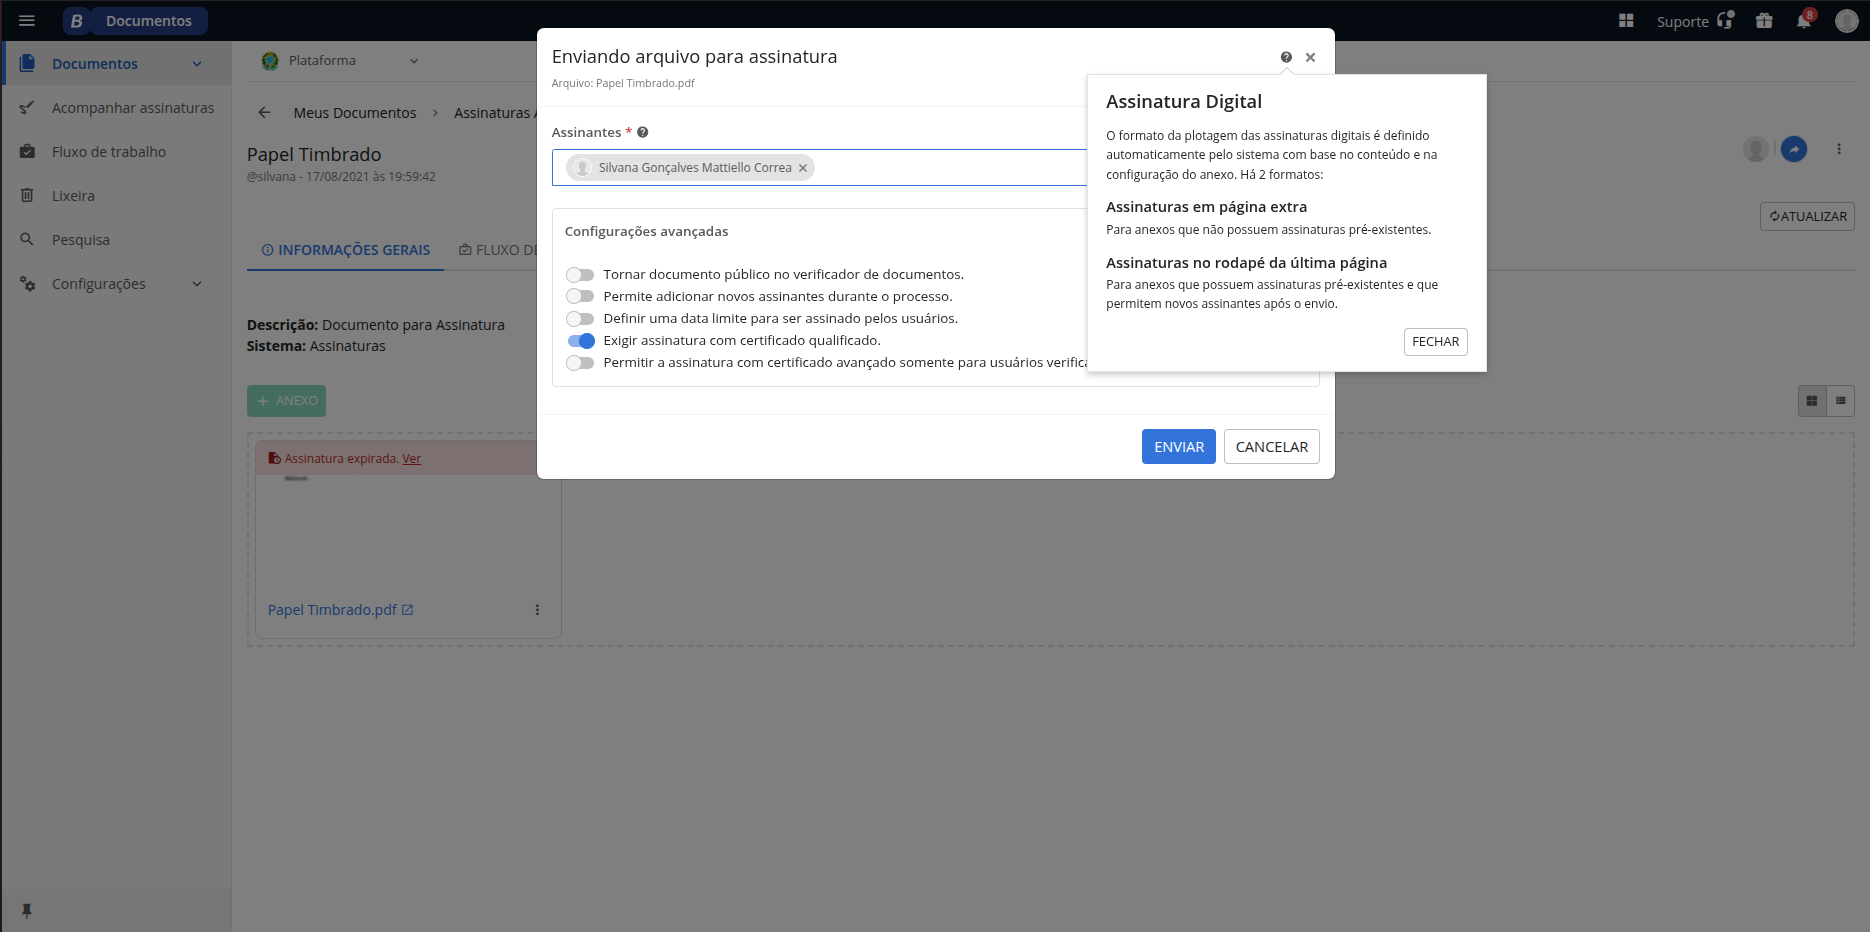Expand the Plataforma dropdown
The width and height of the screenshot is (1870, 932).
(414, 61)
